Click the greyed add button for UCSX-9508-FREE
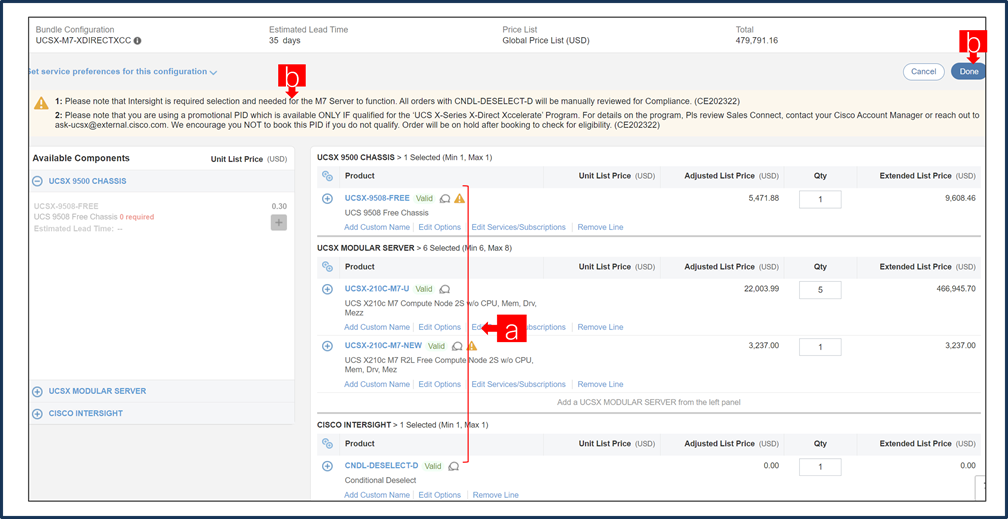This screenshot has height=519, width=1008. 278,223
